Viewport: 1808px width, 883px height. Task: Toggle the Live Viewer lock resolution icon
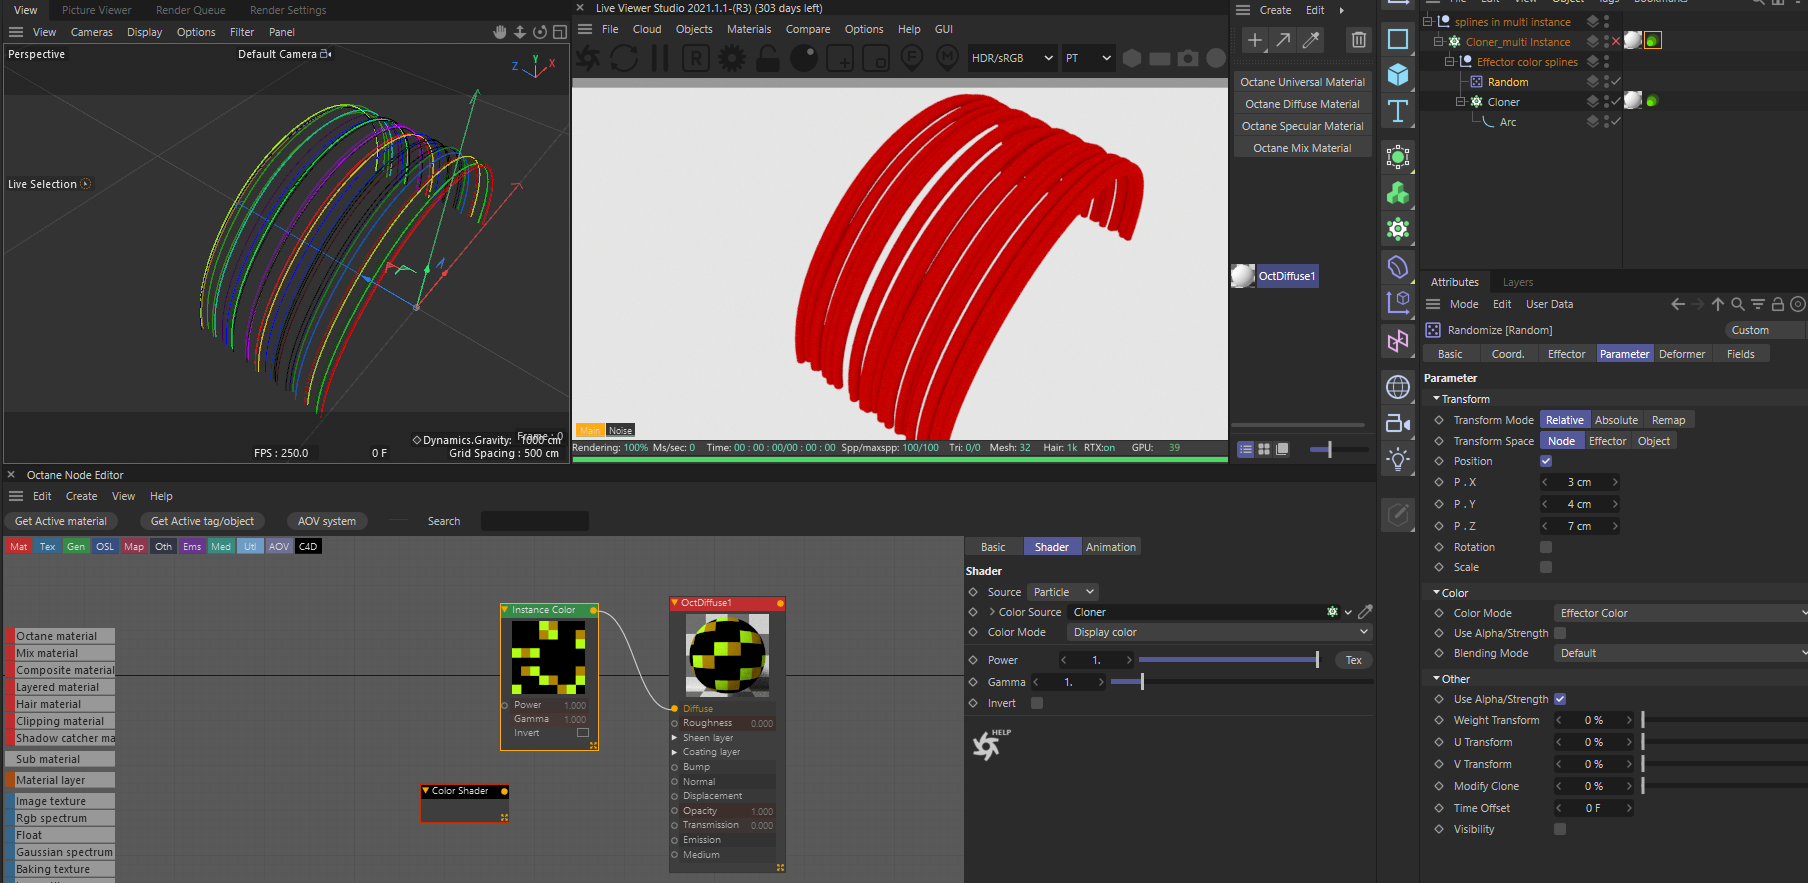(x=768, y=58)
